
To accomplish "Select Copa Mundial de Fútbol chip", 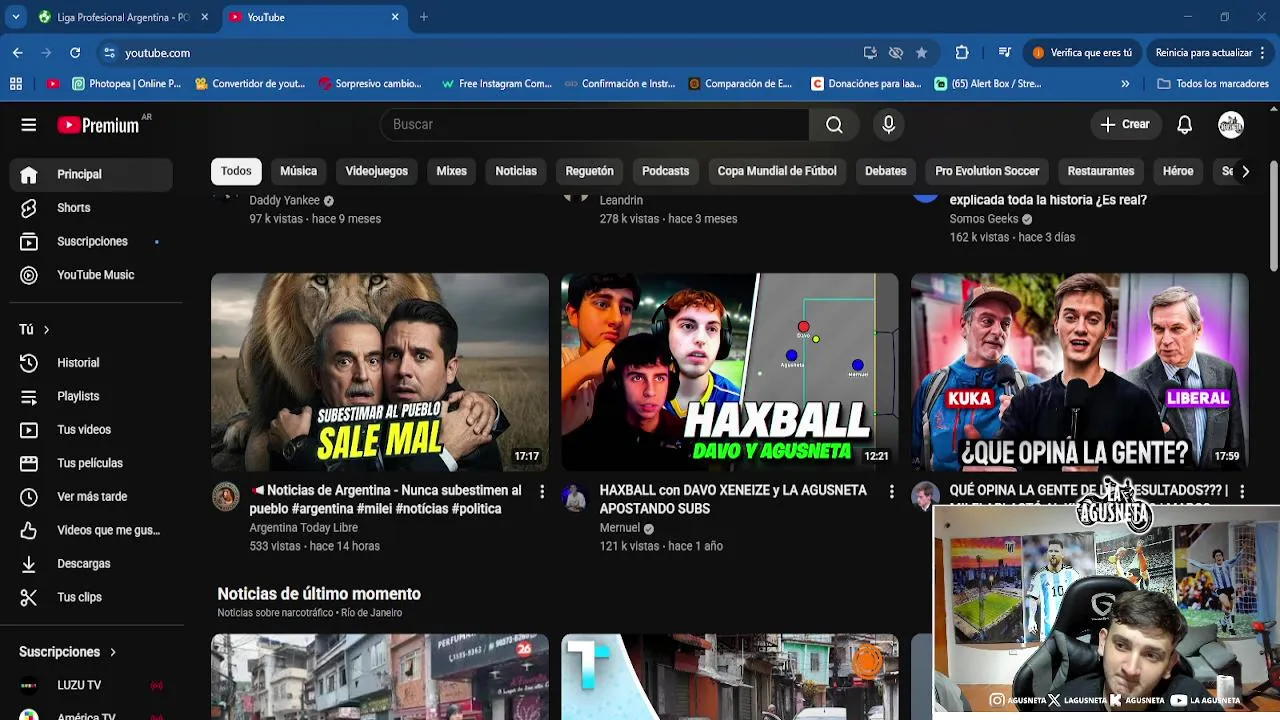I will click(x=777, y=171).
